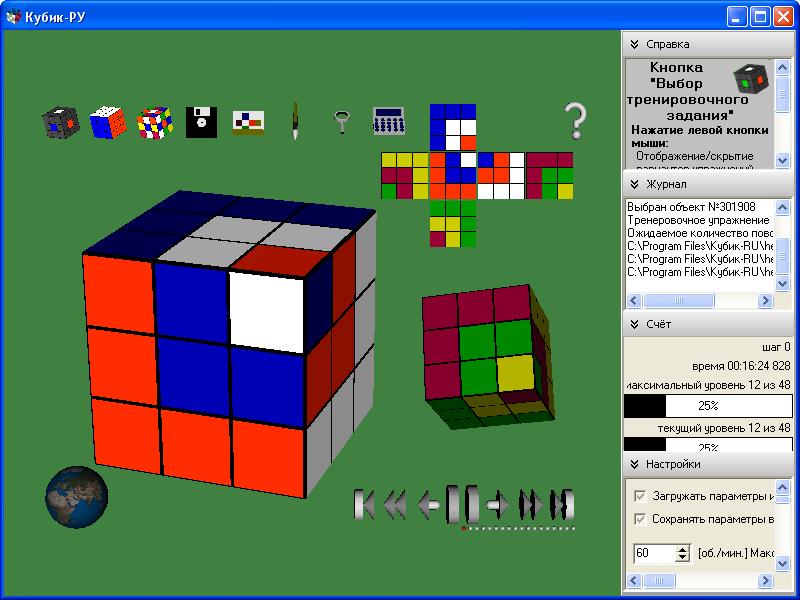Click the white sticker on the large cube front

coord(267,312)
